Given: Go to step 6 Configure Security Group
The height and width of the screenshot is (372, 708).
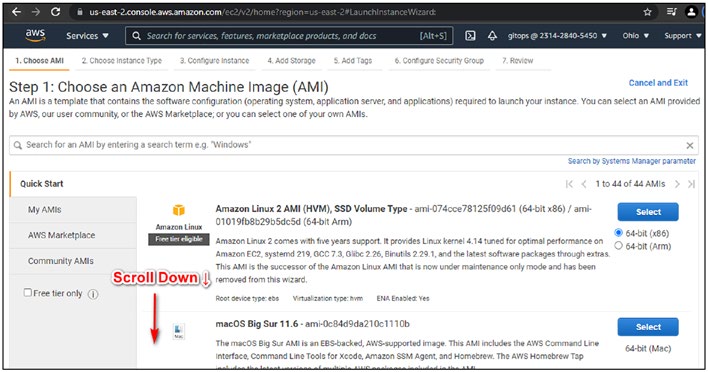Looking at the screenshot, I should 439,60.
